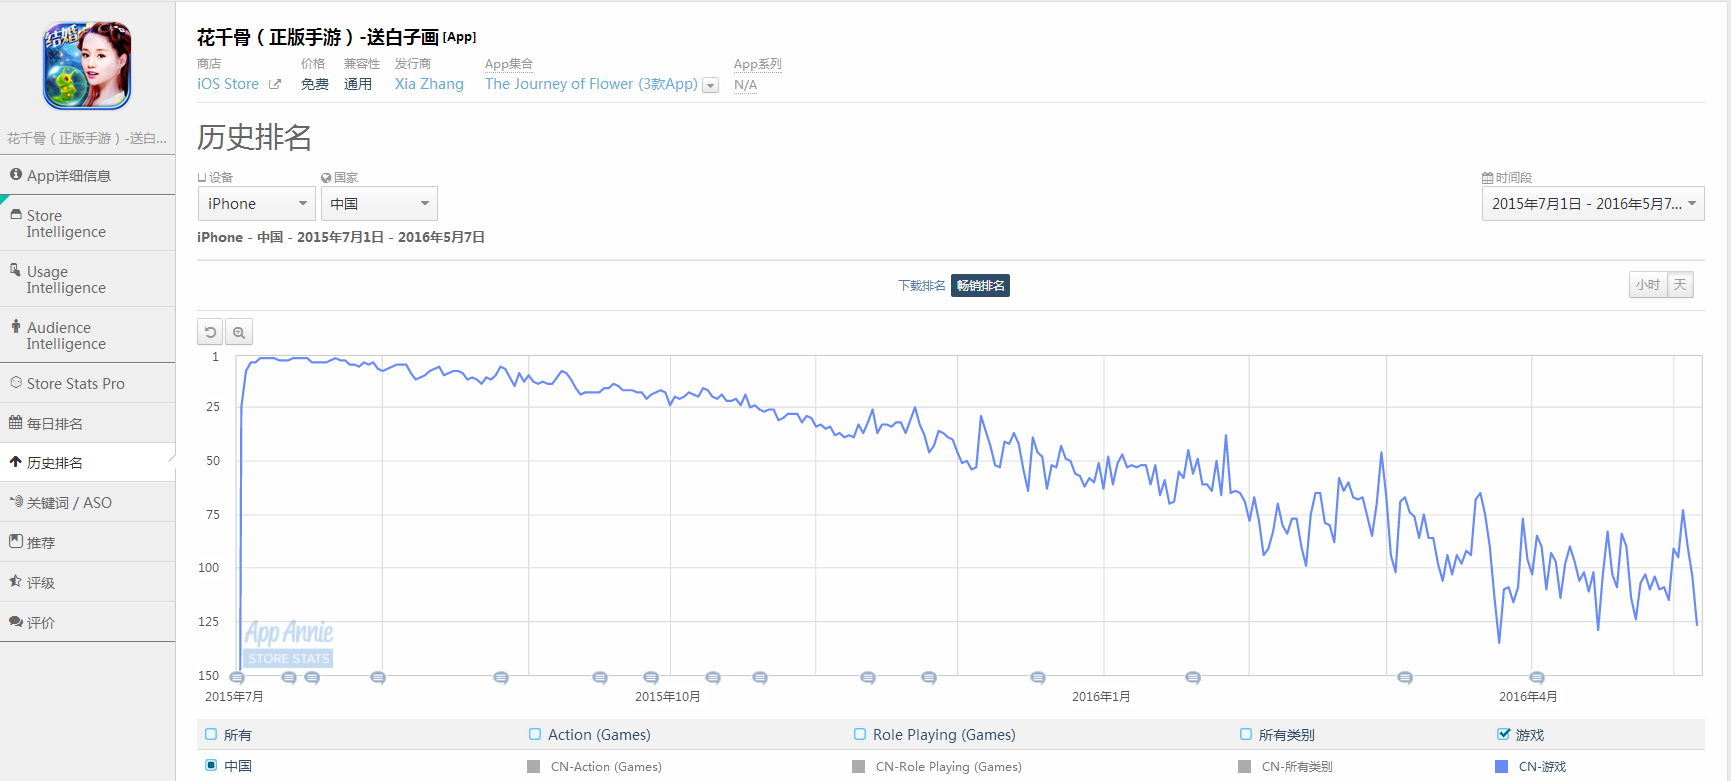Uncheck the 游戏 checkbox

tap(1503, 734)
